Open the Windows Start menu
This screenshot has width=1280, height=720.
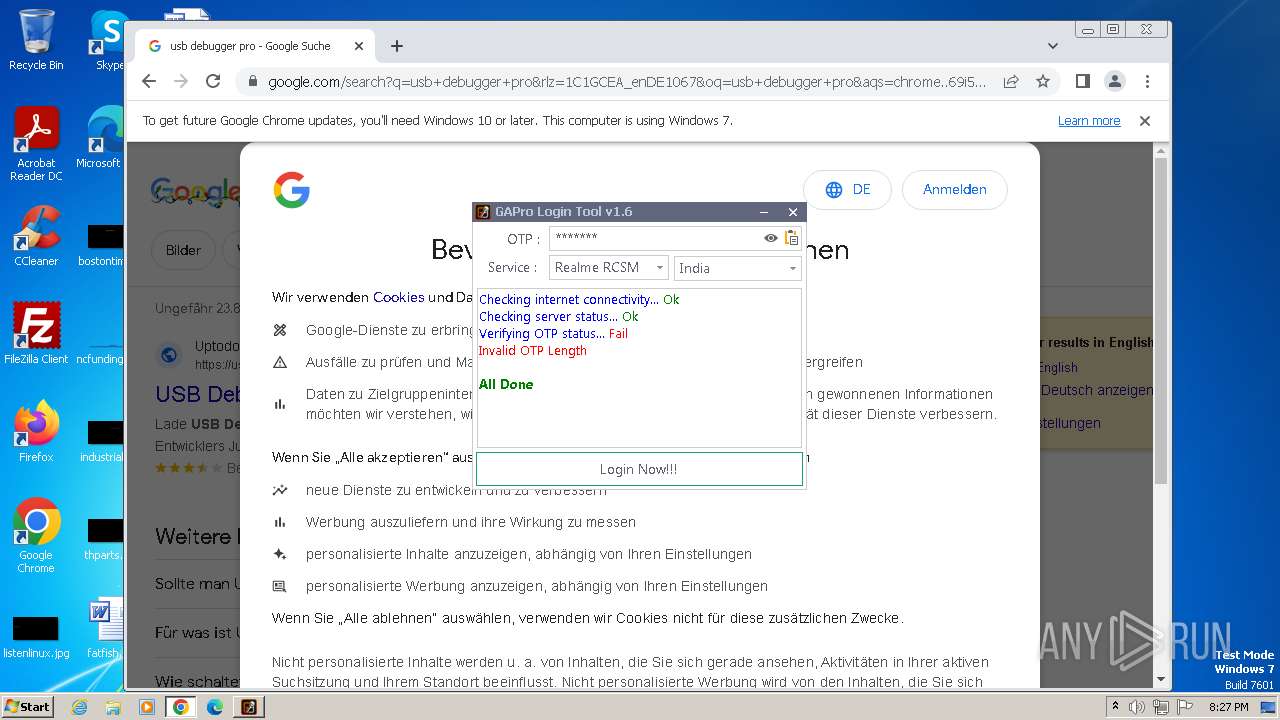27,707
